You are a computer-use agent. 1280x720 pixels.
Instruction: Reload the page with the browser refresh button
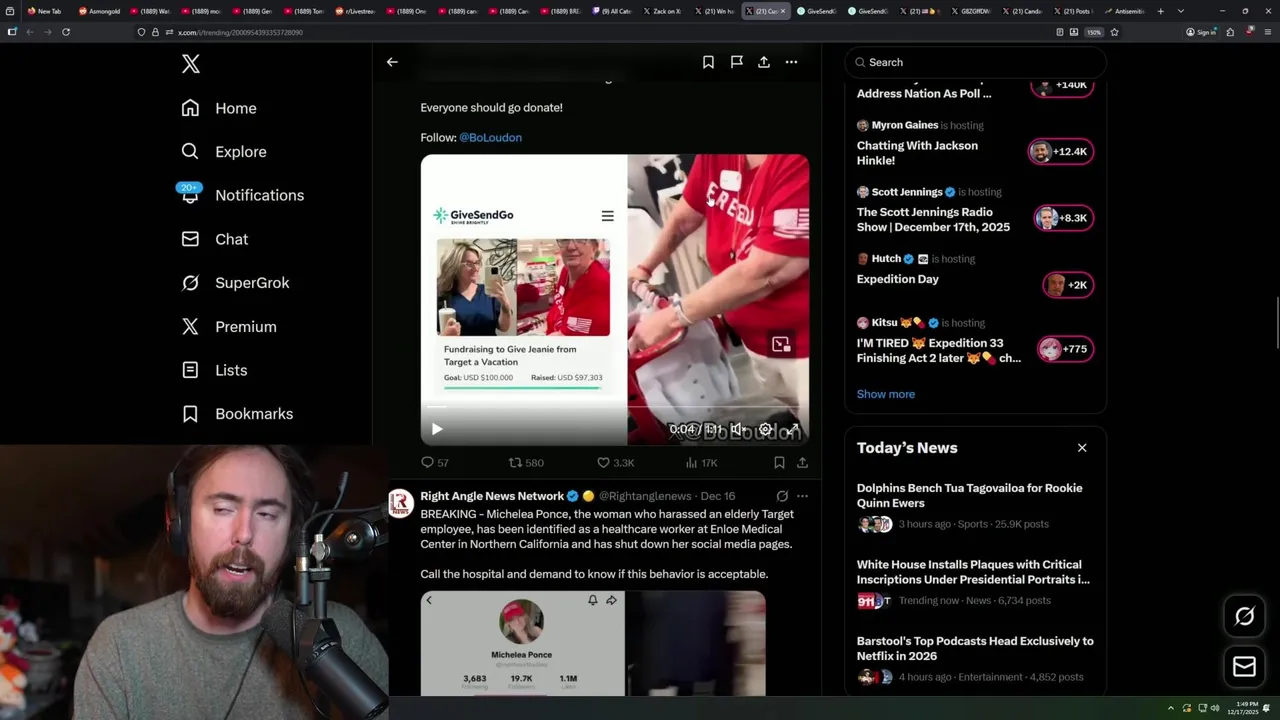click(x=66, y=32)
